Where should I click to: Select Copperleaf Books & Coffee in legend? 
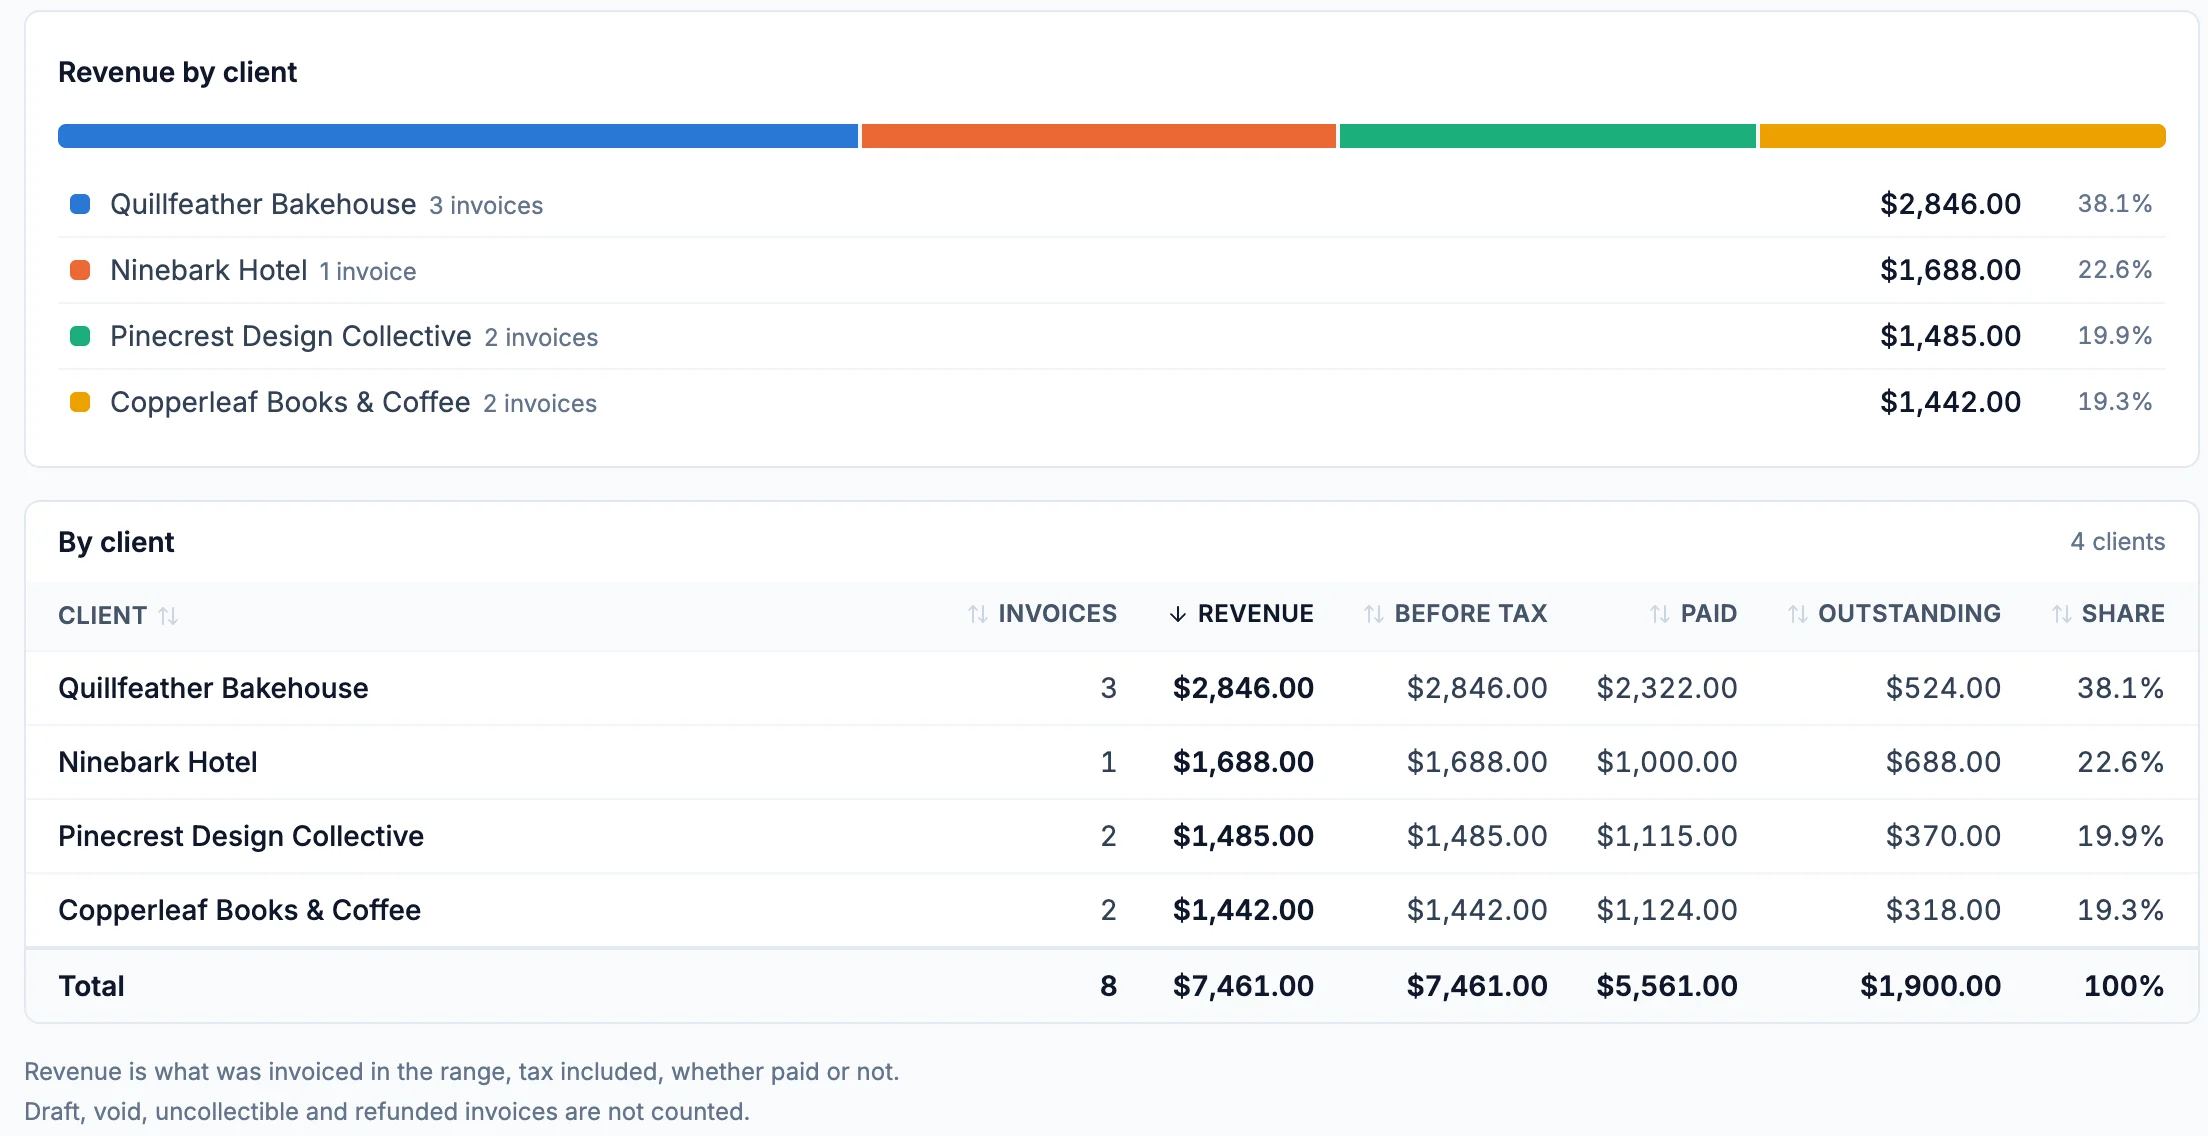(x=1112, y=402)
